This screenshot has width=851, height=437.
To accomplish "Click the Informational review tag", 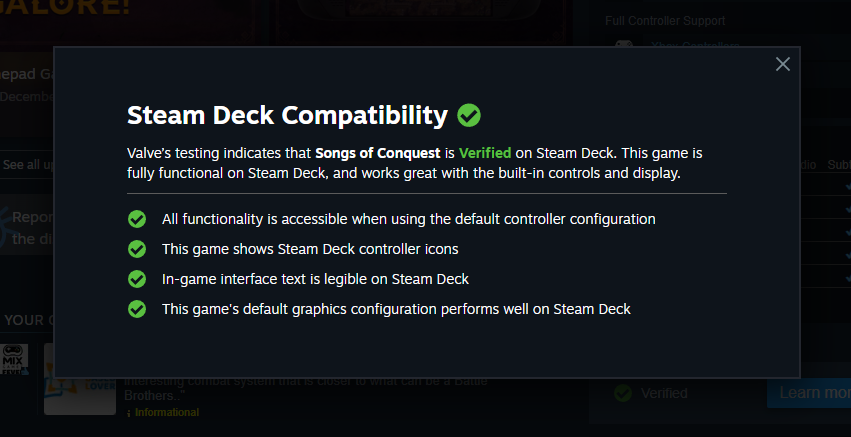I will tap(166, 412).
